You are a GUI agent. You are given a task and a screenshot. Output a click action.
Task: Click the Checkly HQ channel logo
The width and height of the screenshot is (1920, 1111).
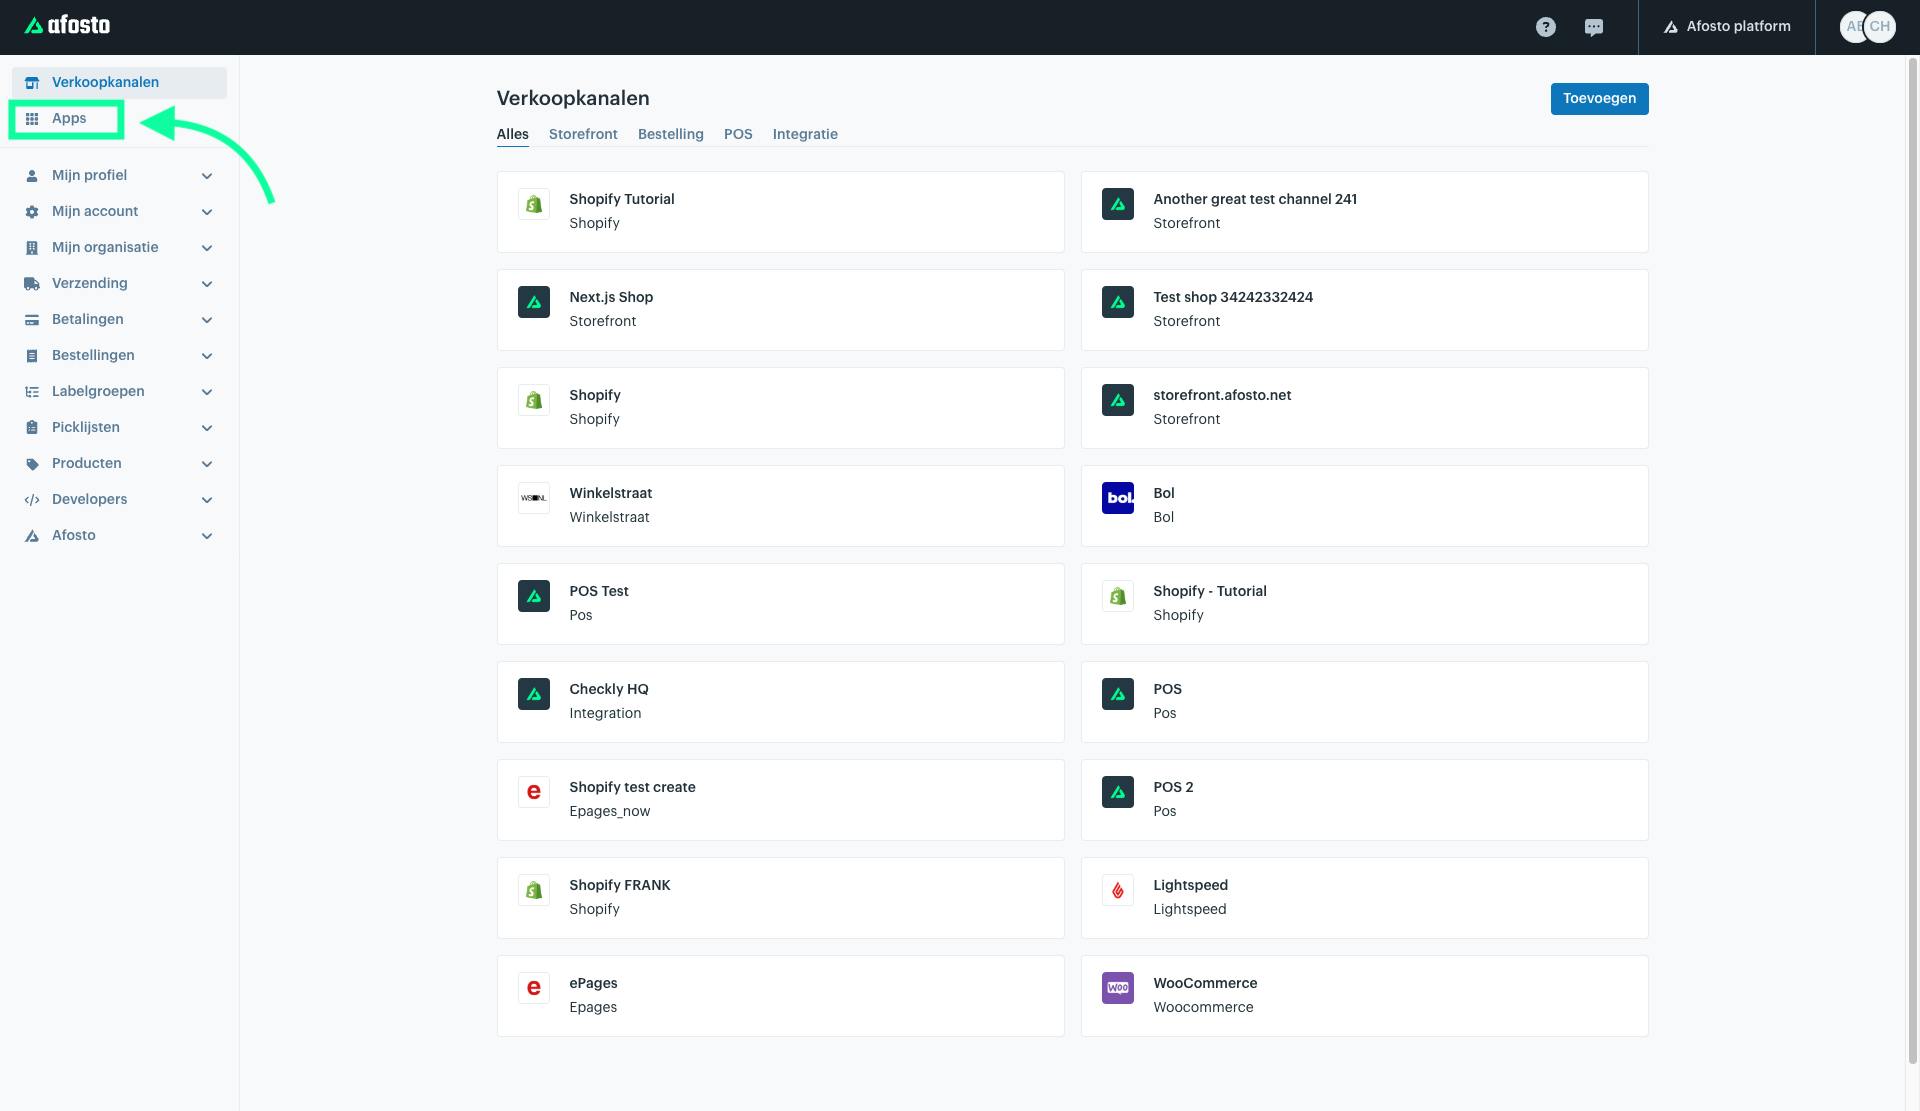pyautogui.click(x=534, y=694)
